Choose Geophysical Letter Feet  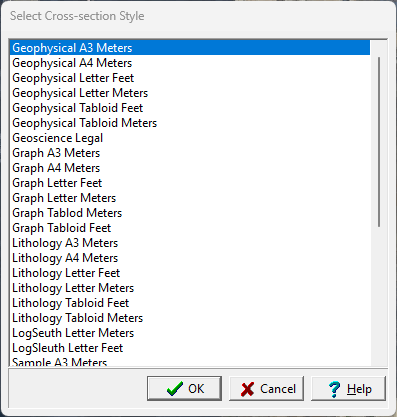pyautogui.click(x=190, y=78)
